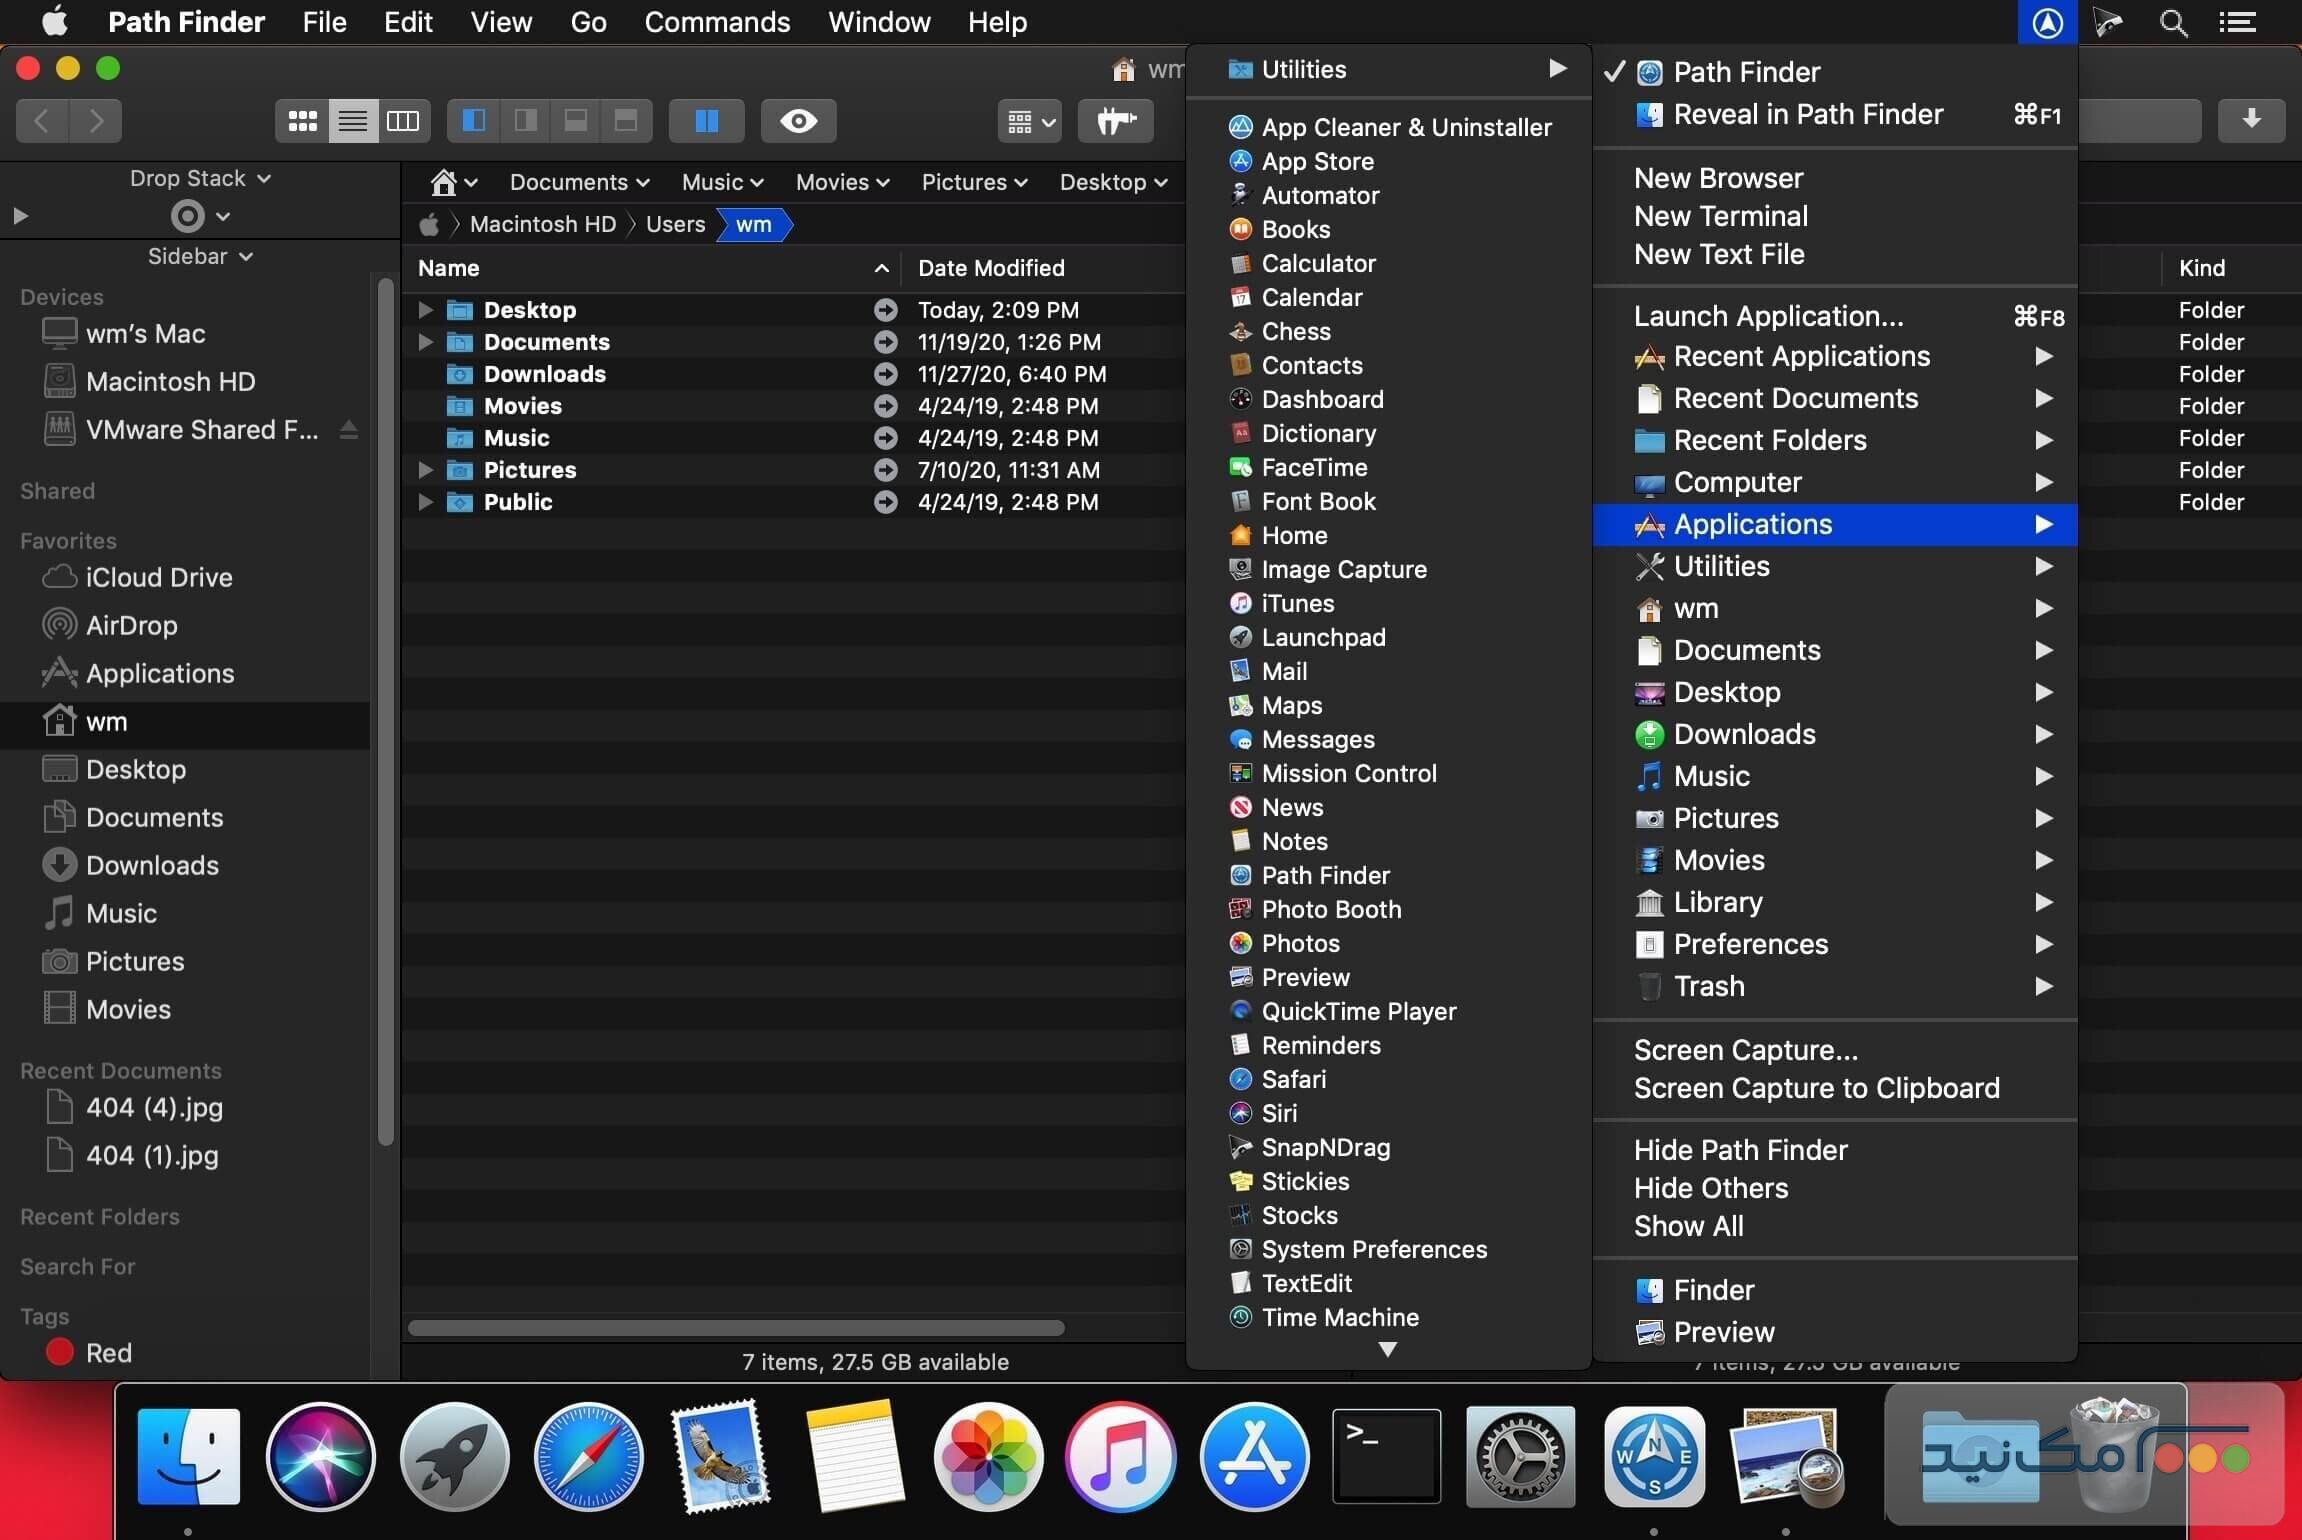2302x1540 pixels.
Task: Click the Quick Look eye button
Action: tap(798, 121)
